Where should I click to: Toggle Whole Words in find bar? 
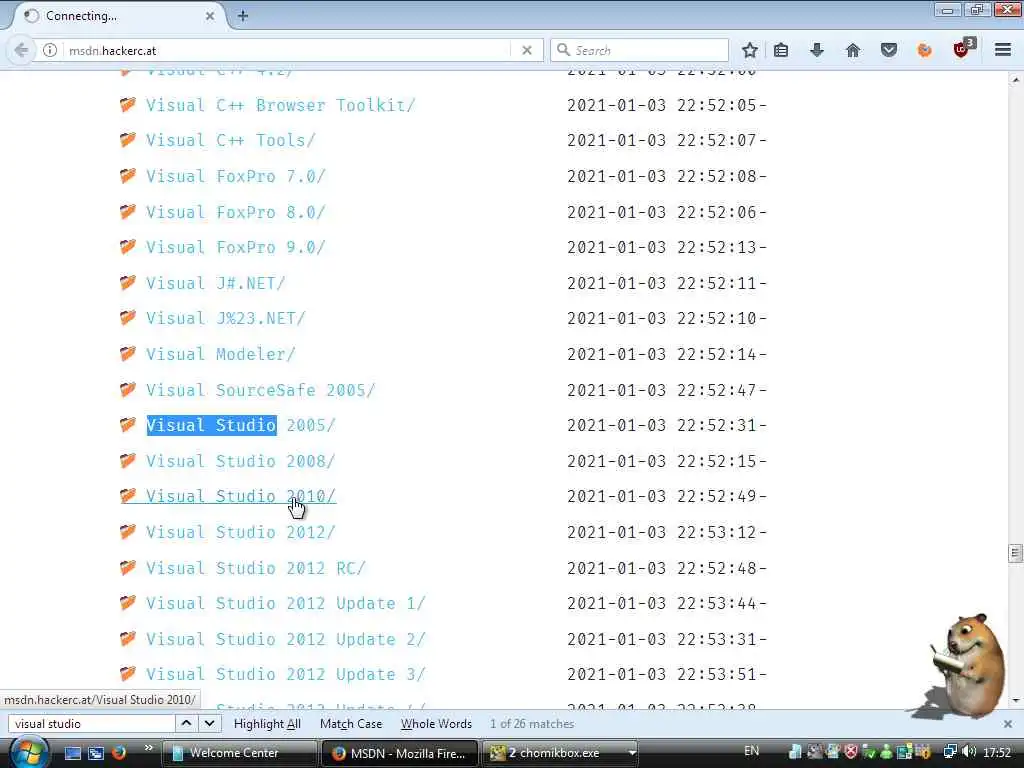(x=436, y=724)
